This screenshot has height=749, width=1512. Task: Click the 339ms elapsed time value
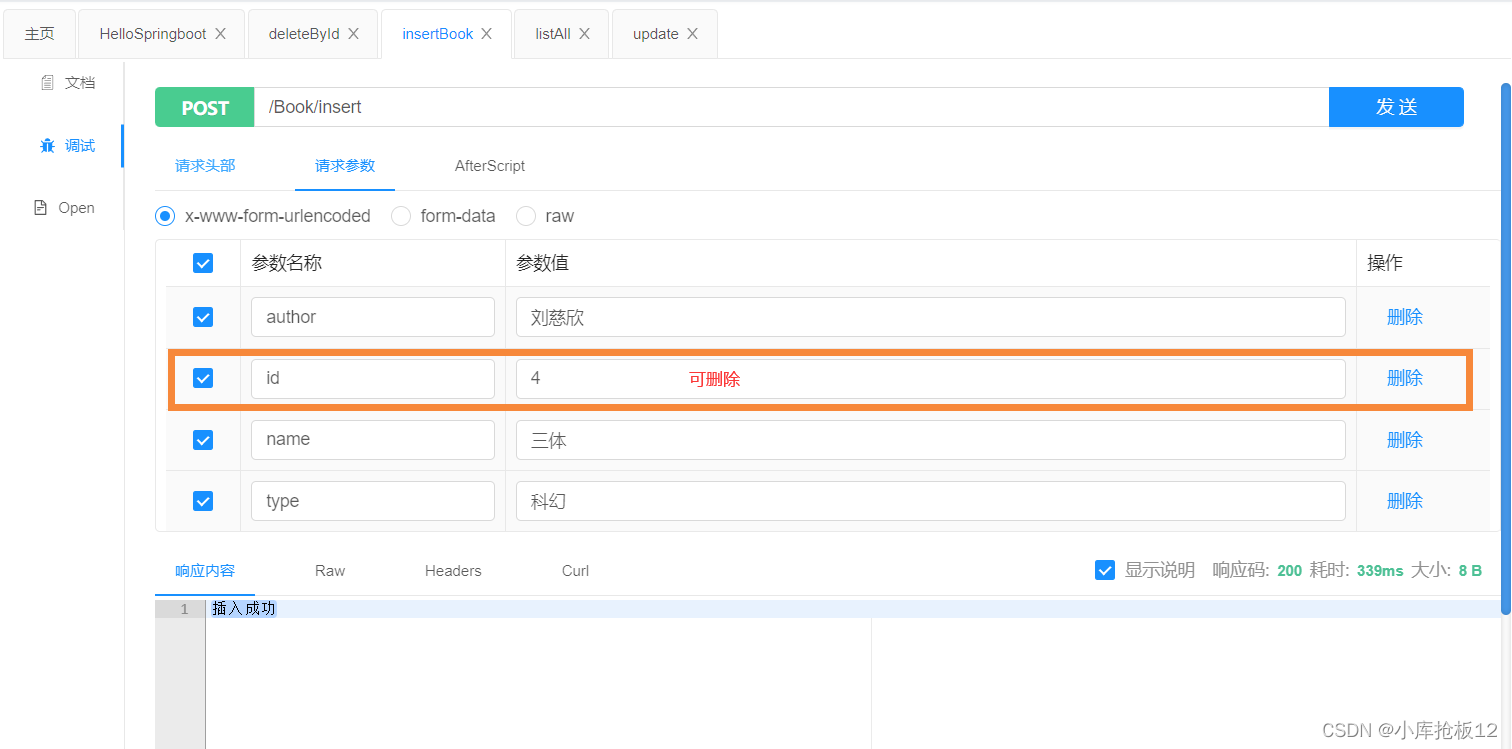click(1380, 571)
